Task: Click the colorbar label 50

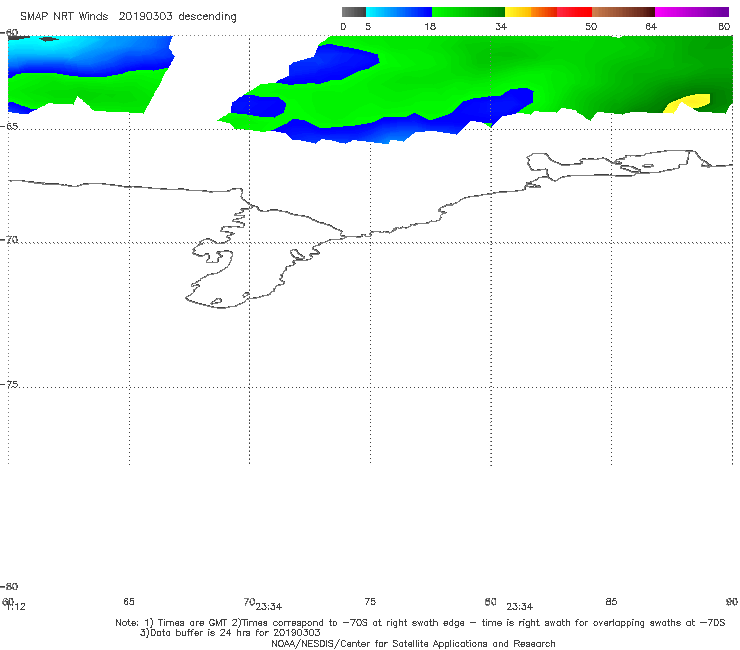Action: coord(591,26)
